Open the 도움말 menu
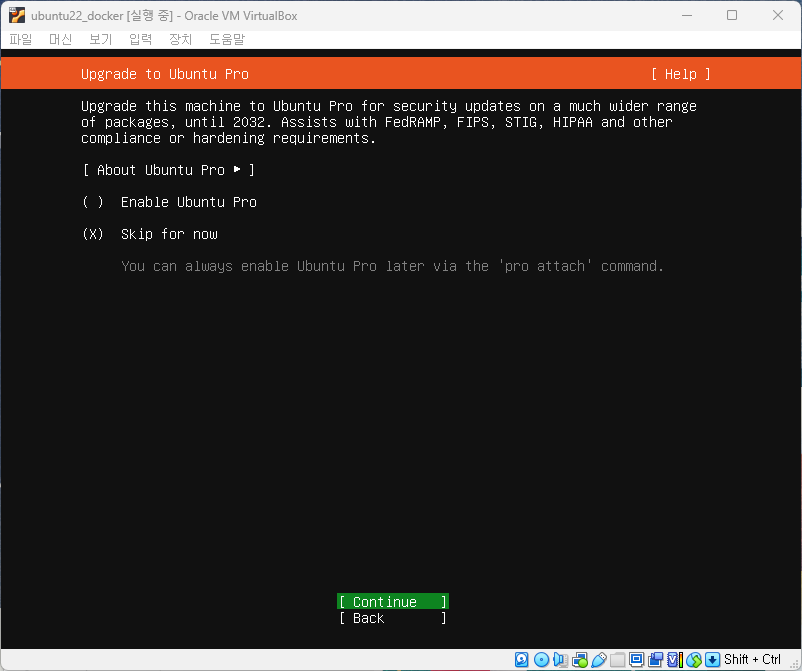 [227, 39]
